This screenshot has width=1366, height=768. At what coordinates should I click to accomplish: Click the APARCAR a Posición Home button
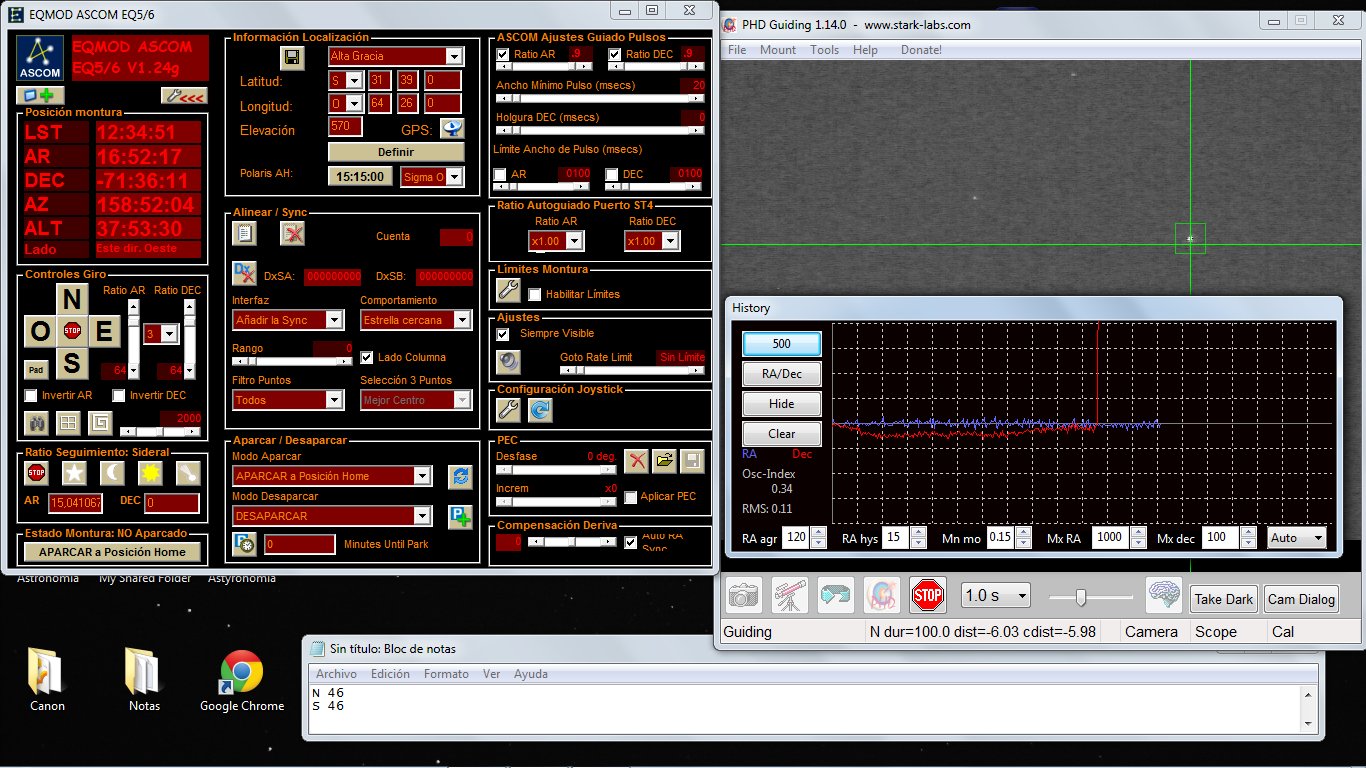(x=112, y=551)
